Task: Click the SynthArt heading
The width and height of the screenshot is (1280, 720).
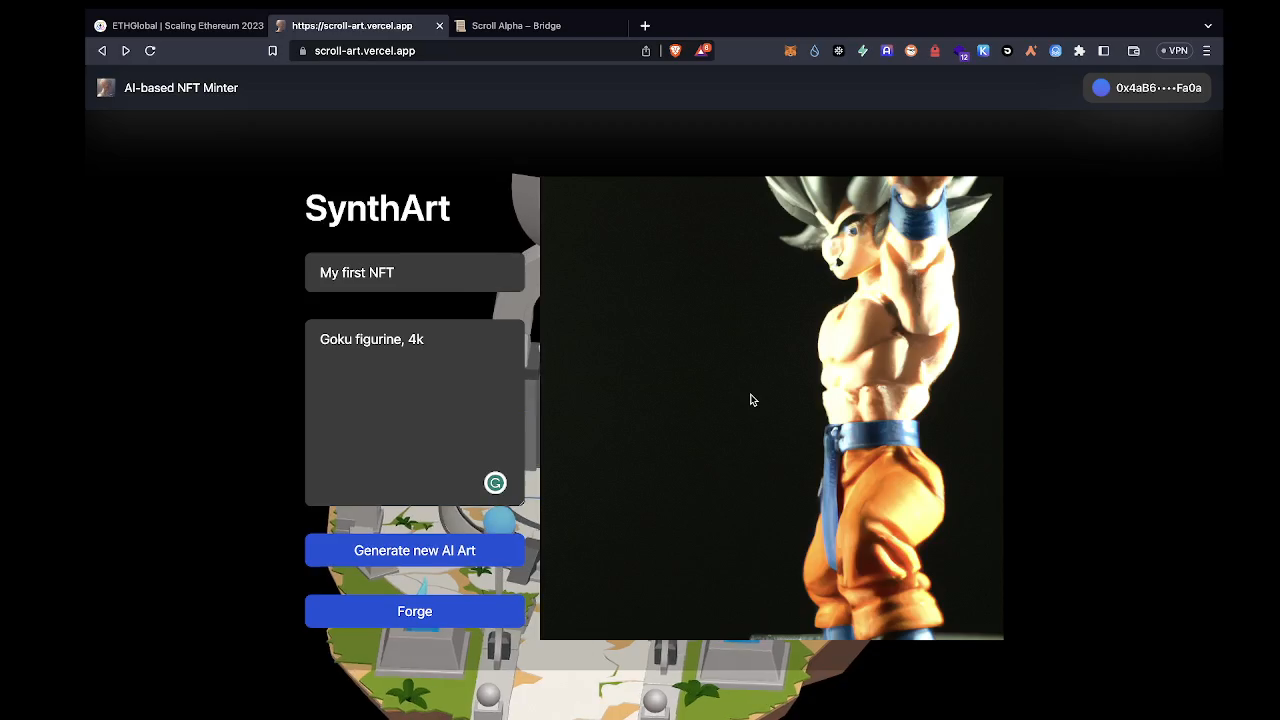Action: 377,209
